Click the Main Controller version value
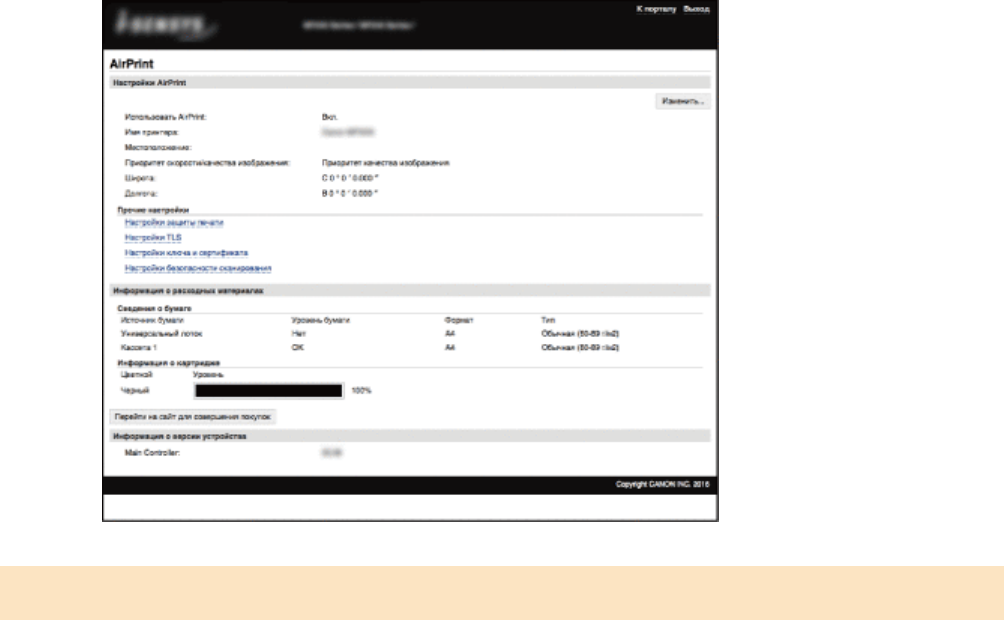This screenshot has height=620, width=1004. tap(332, 453)
